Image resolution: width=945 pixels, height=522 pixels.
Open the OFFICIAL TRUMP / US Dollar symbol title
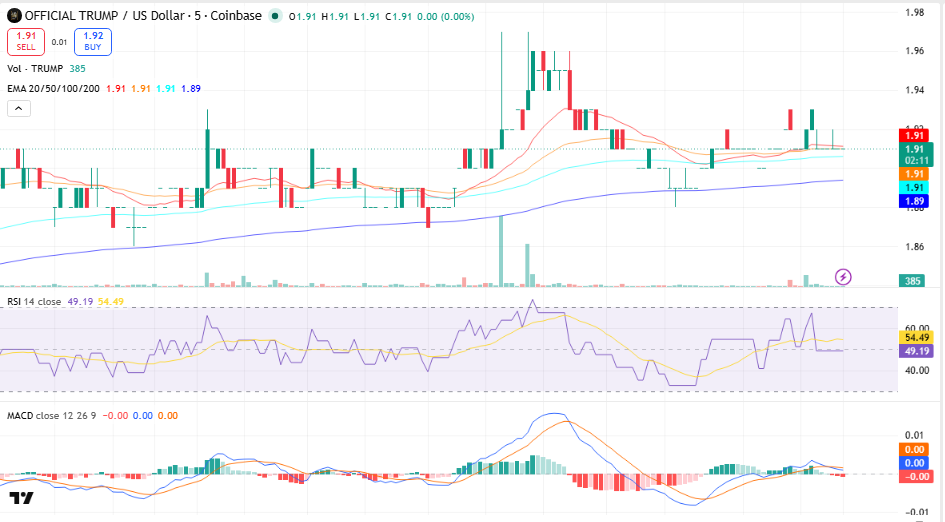[x=143, y=16]
